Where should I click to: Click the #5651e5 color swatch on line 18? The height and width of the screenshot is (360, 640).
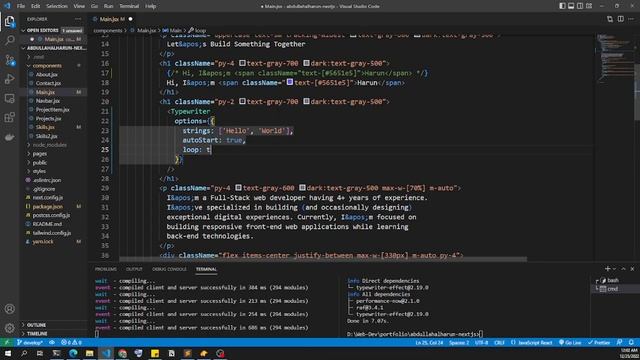pos(290,82)
